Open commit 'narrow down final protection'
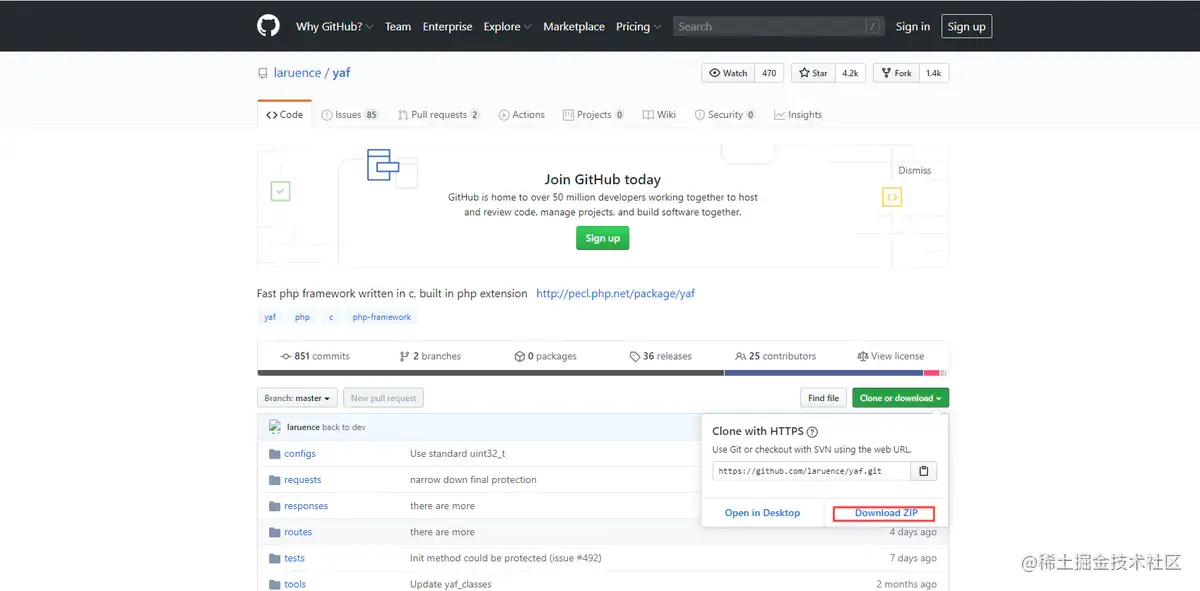Viewport: 1200px width, 591px height. coord(473,480)
